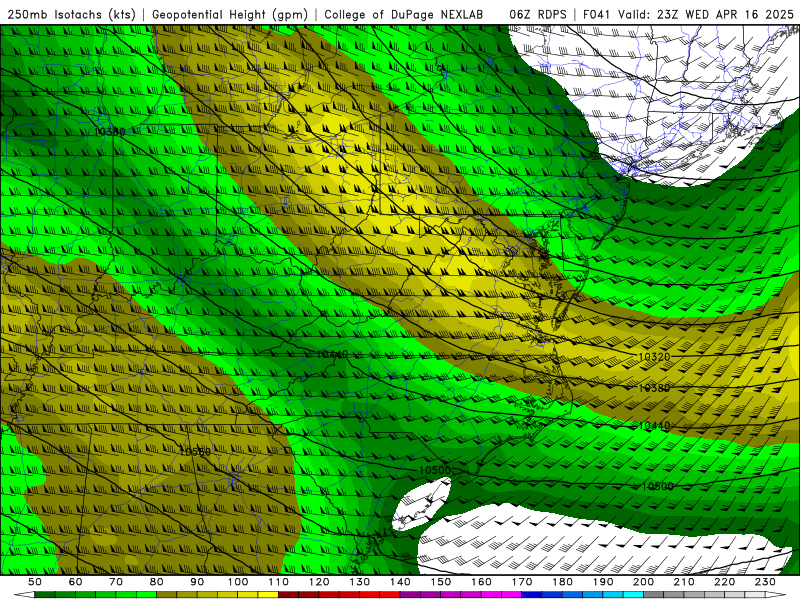
Task: Select the lightest gray swatch ending the color bar
Action: [x=754, y=593]
